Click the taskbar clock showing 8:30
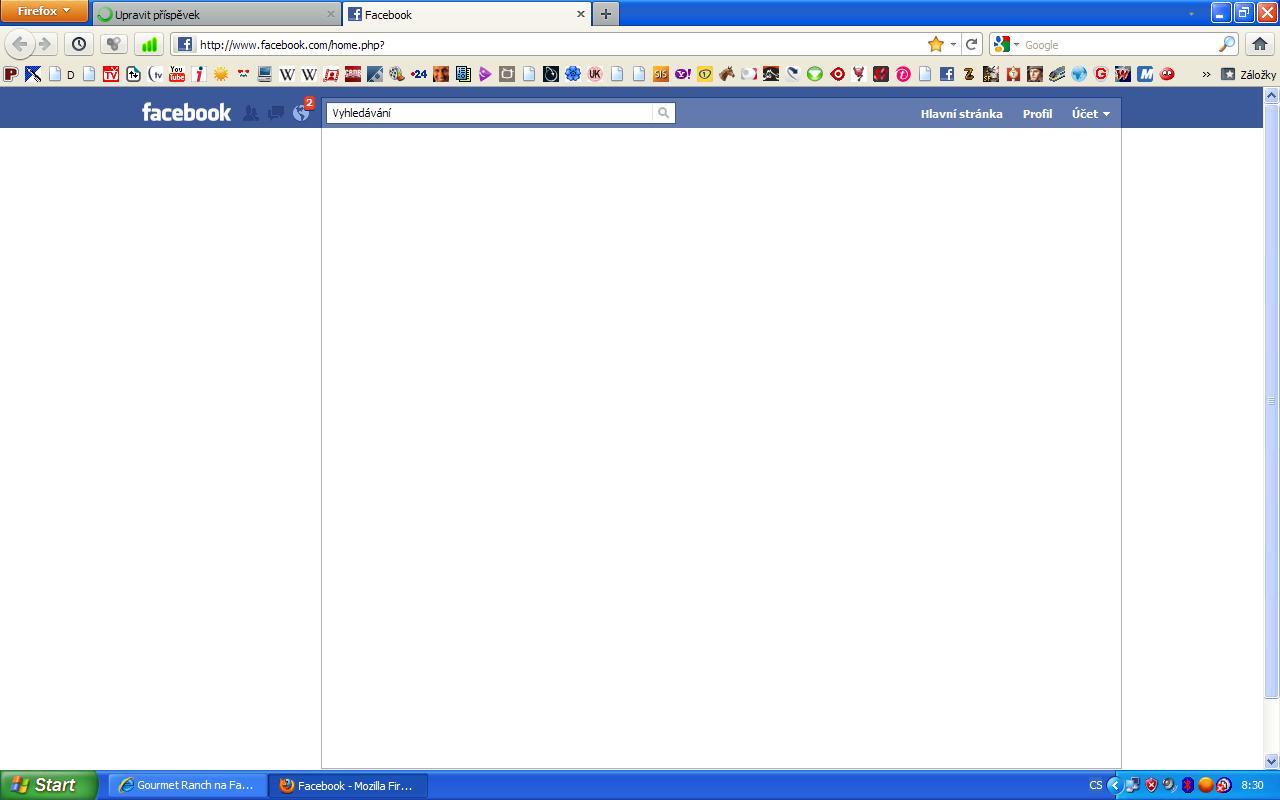 tap(1252, 785)
